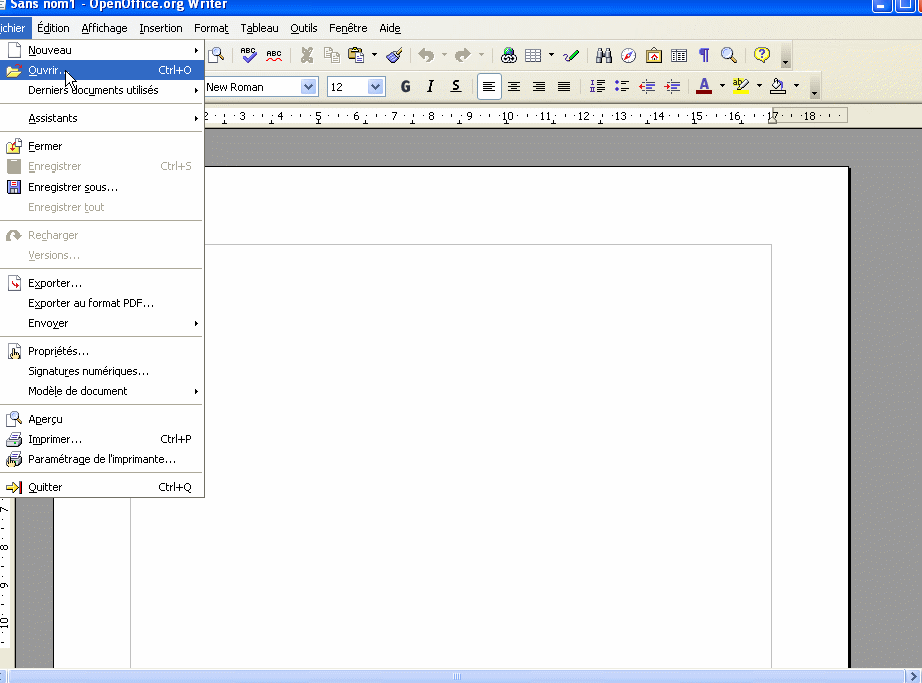The width and height of the screenshot is (922, 683).
Task: Decrease the paragraph indent
Action: click(647, 87)
